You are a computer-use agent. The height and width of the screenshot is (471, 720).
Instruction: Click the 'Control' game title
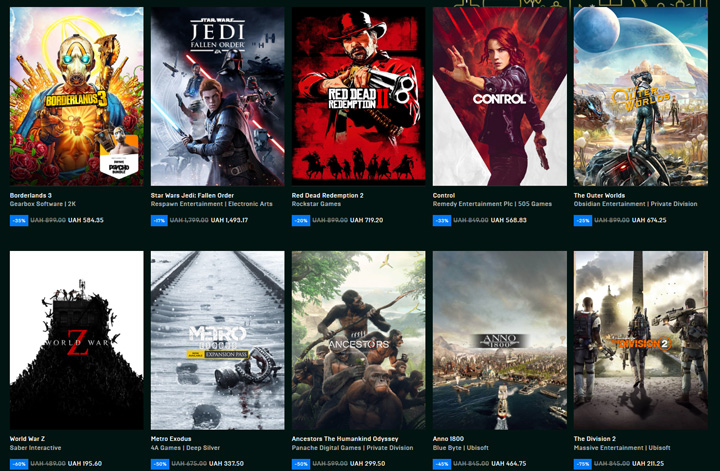point(444,195)
